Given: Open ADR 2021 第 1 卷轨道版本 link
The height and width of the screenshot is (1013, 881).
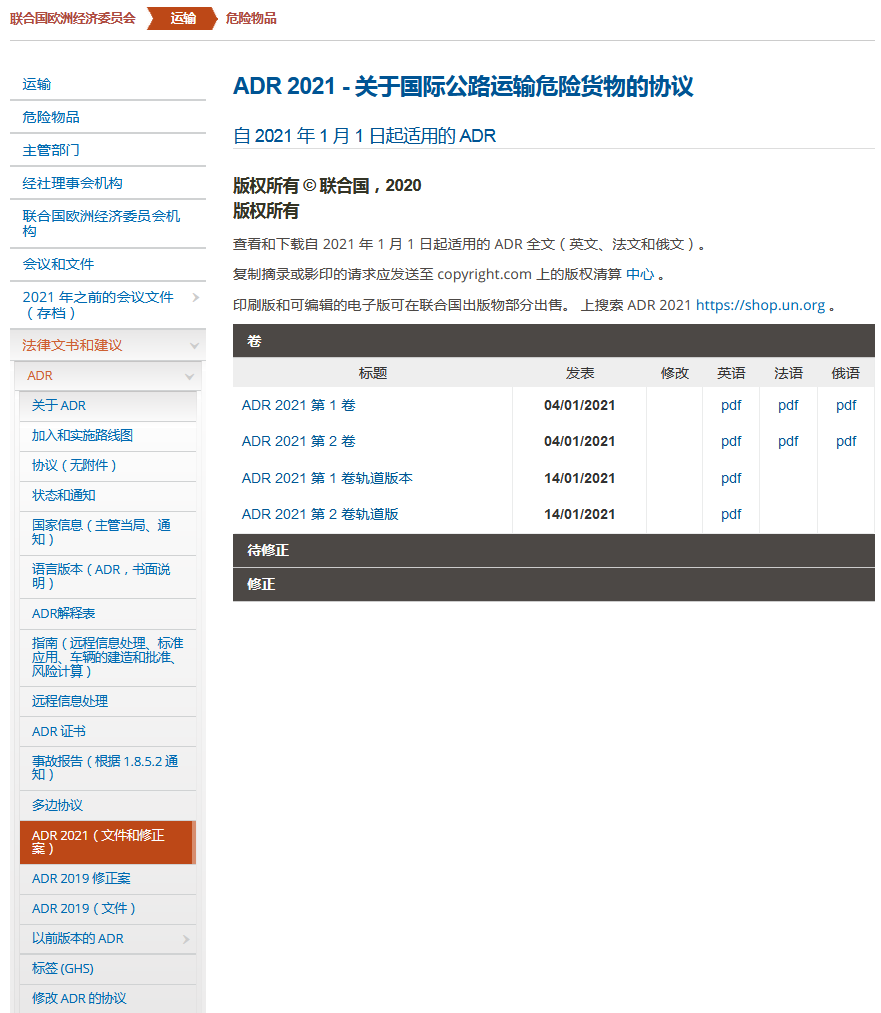Looking at the screenshot, I should (327, 478).
